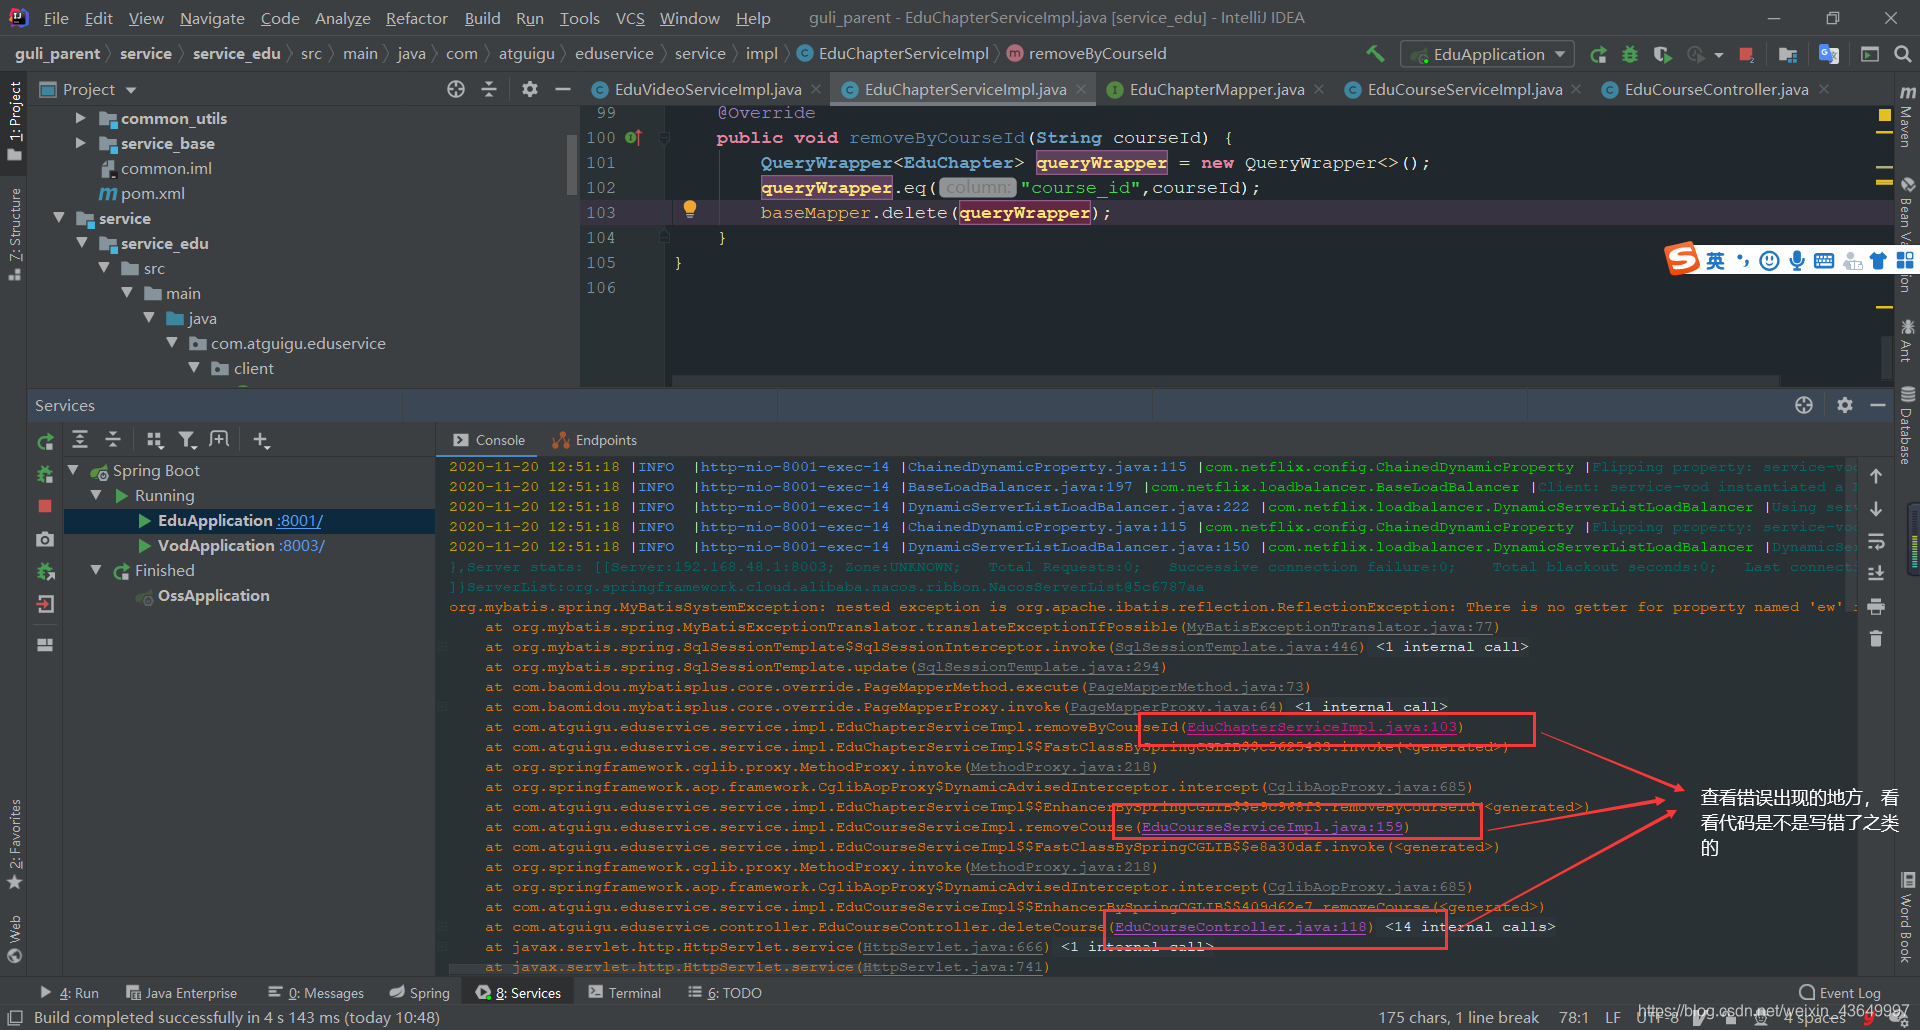Image resolution: width=1920 pixels, height=1030 pixels.
Task: Select OssApplication in Finished services
Action: (x=213, y=595)
